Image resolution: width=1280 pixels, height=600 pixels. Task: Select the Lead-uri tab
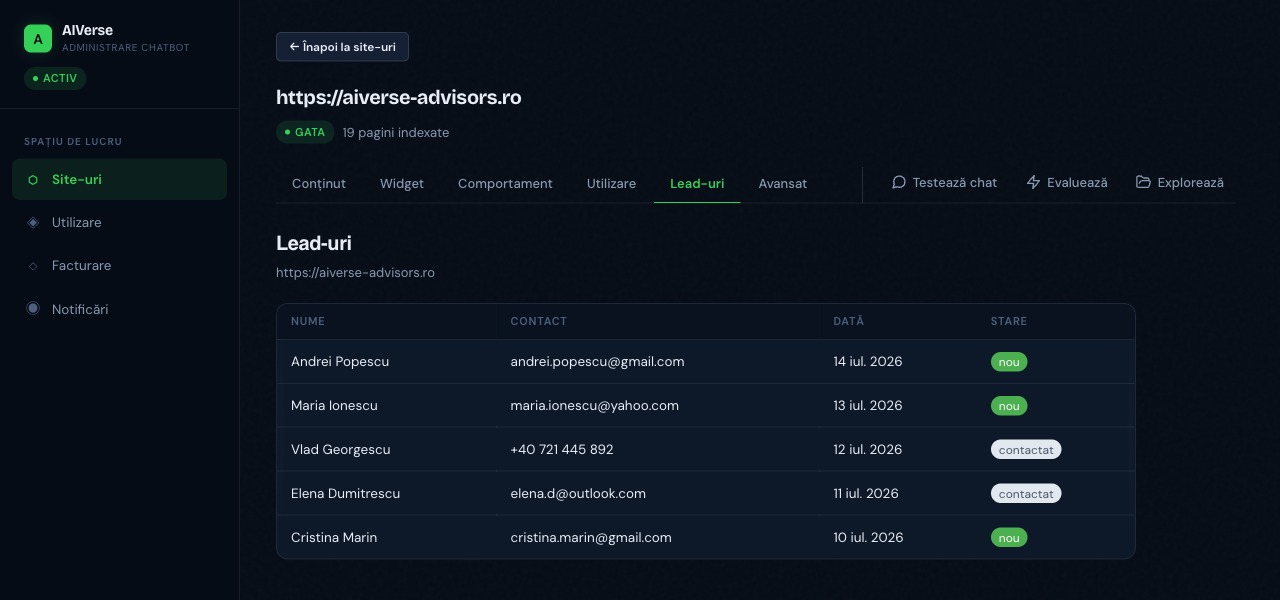[697, 183]
